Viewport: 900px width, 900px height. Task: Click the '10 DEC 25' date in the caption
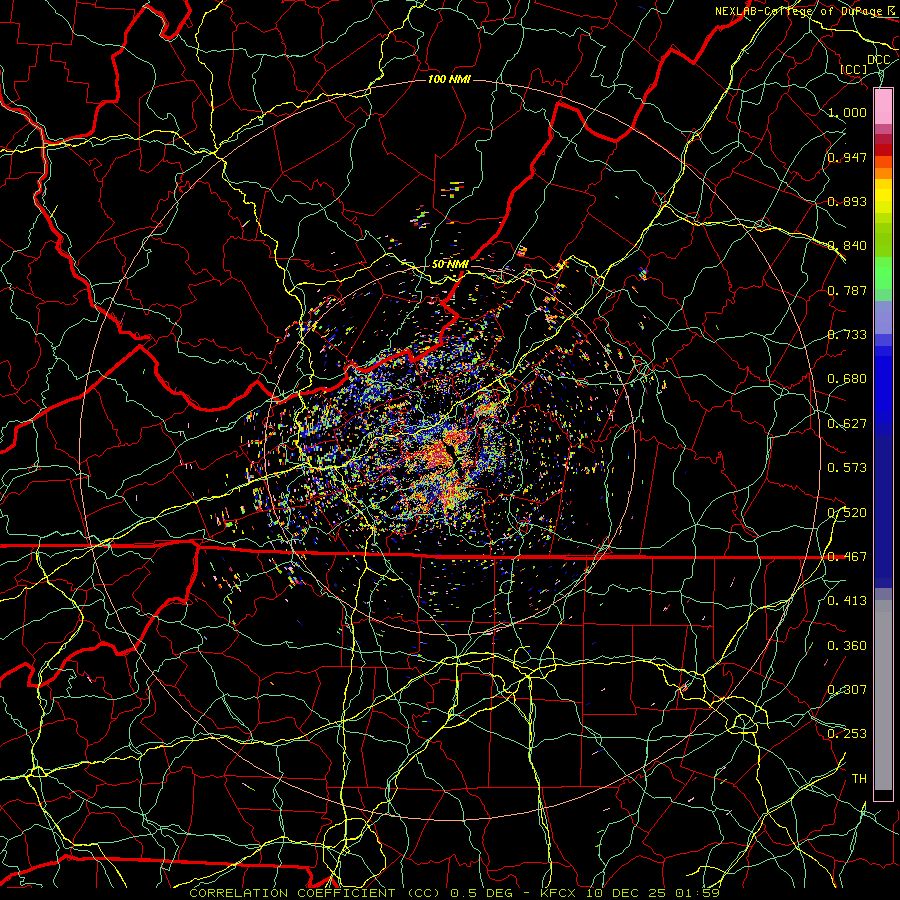(x=627, y=893)
